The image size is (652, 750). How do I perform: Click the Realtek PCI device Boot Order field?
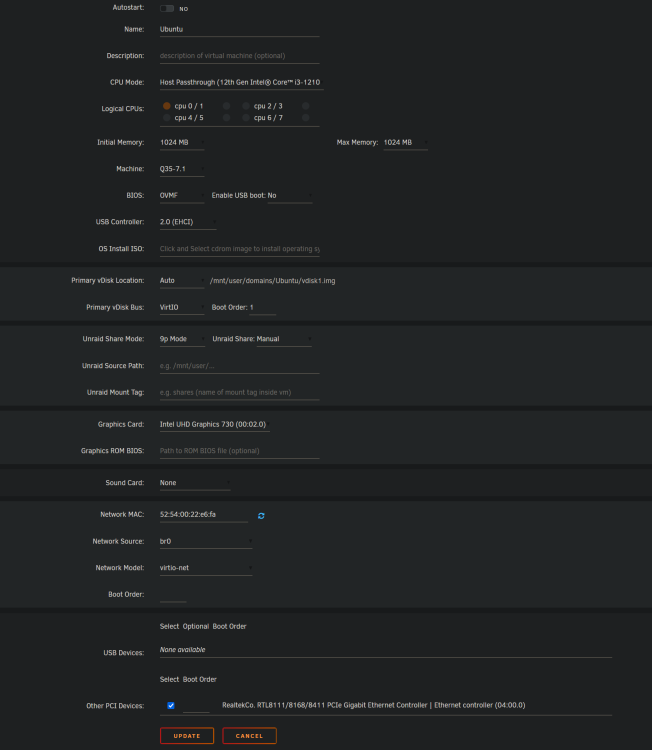(x=196, y=706)
